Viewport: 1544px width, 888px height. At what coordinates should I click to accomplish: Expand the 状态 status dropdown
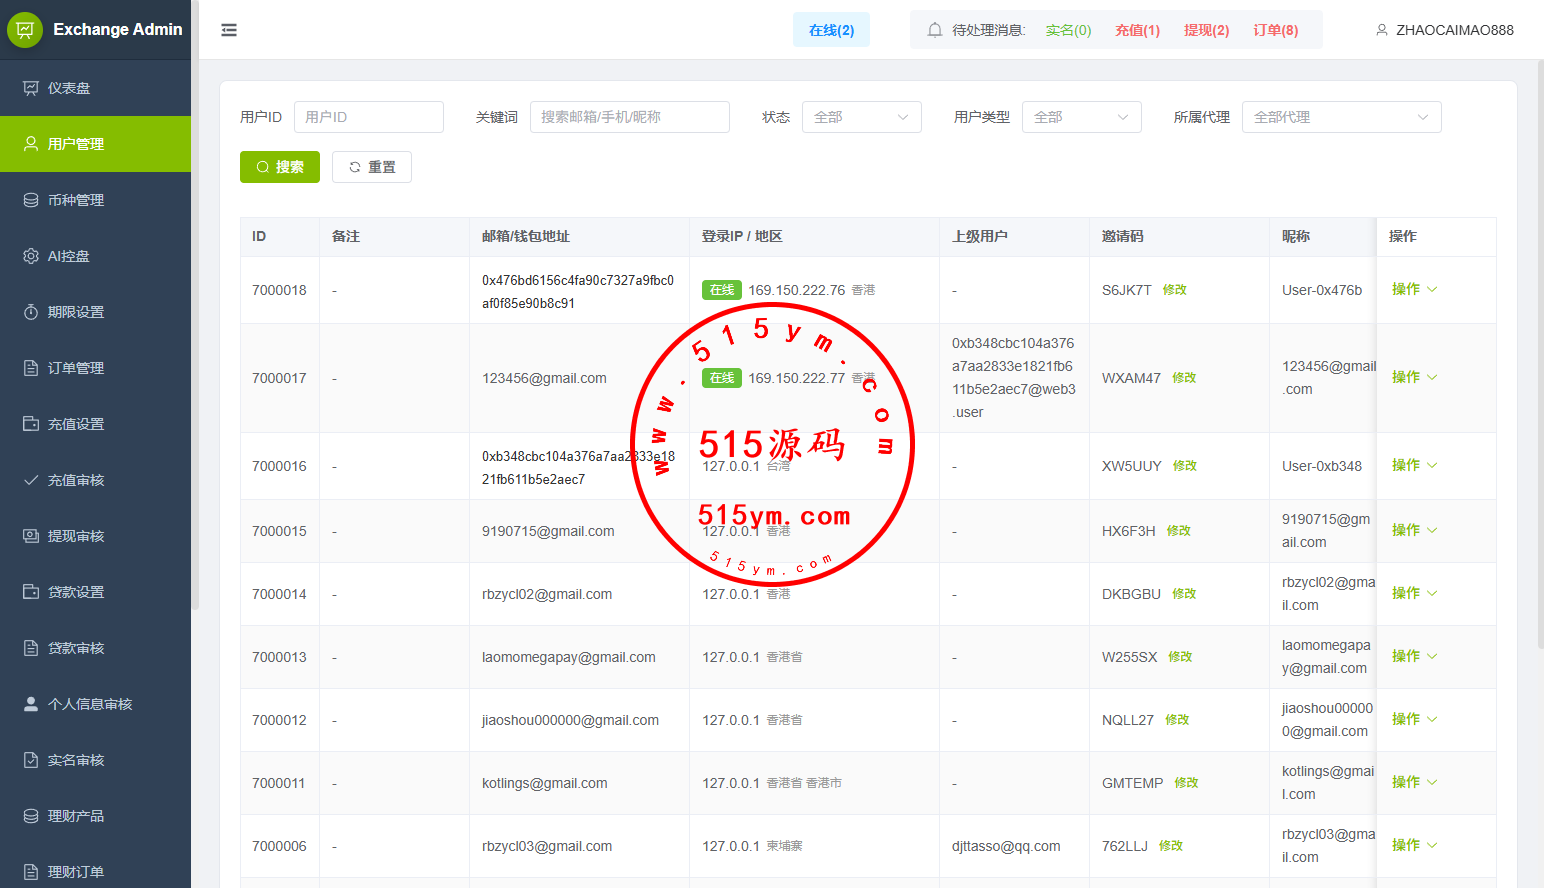(x=861, y=117)
